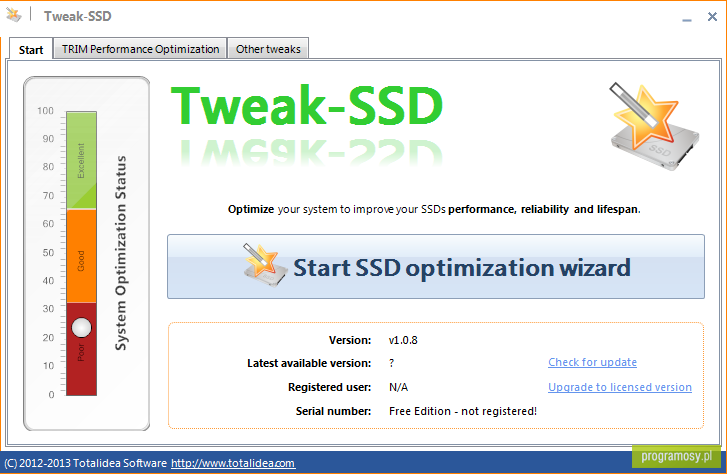Click the (C) 2012-2013 Totalidea Software text
This screenshot has width=727, height=474.
point(85,463)
